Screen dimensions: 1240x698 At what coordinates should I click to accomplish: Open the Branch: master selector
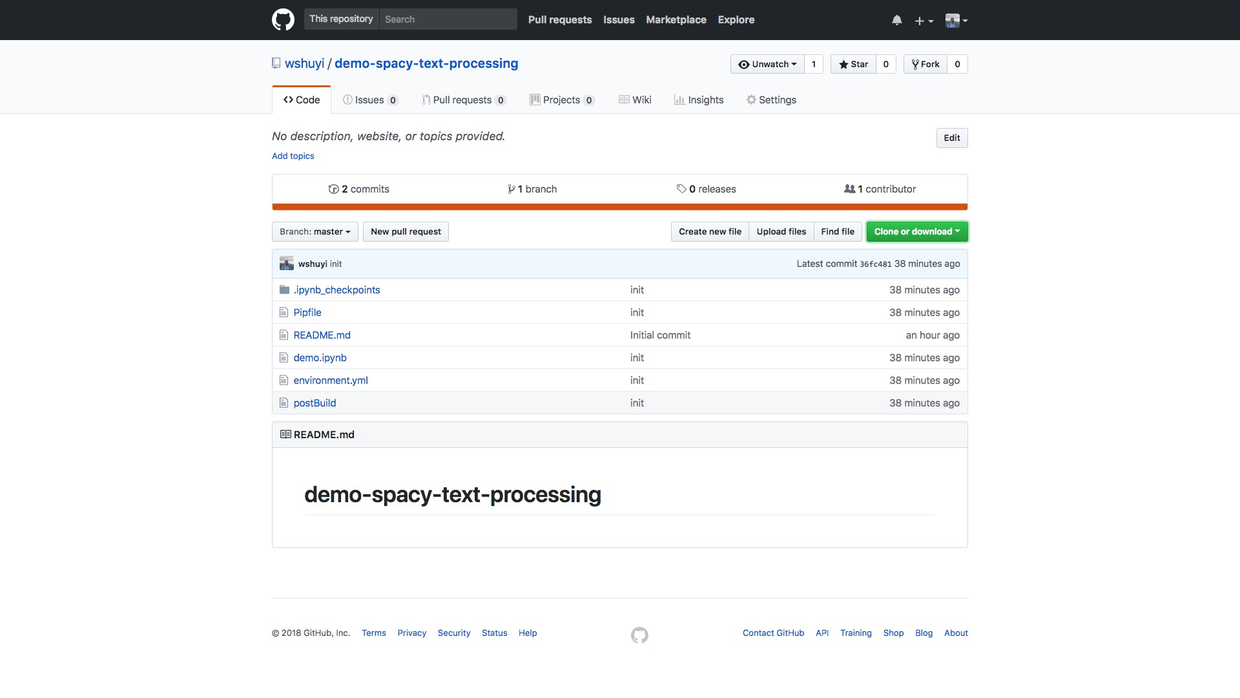314,232
